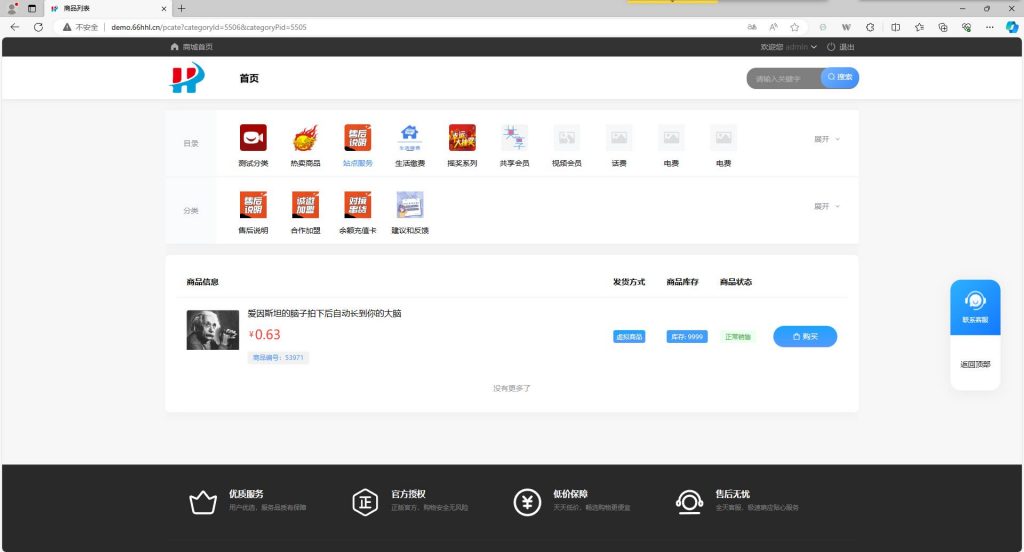Screen dimensions: 1024x552
Task: Click the site logo in the header
Action: [x=187, y=78]
